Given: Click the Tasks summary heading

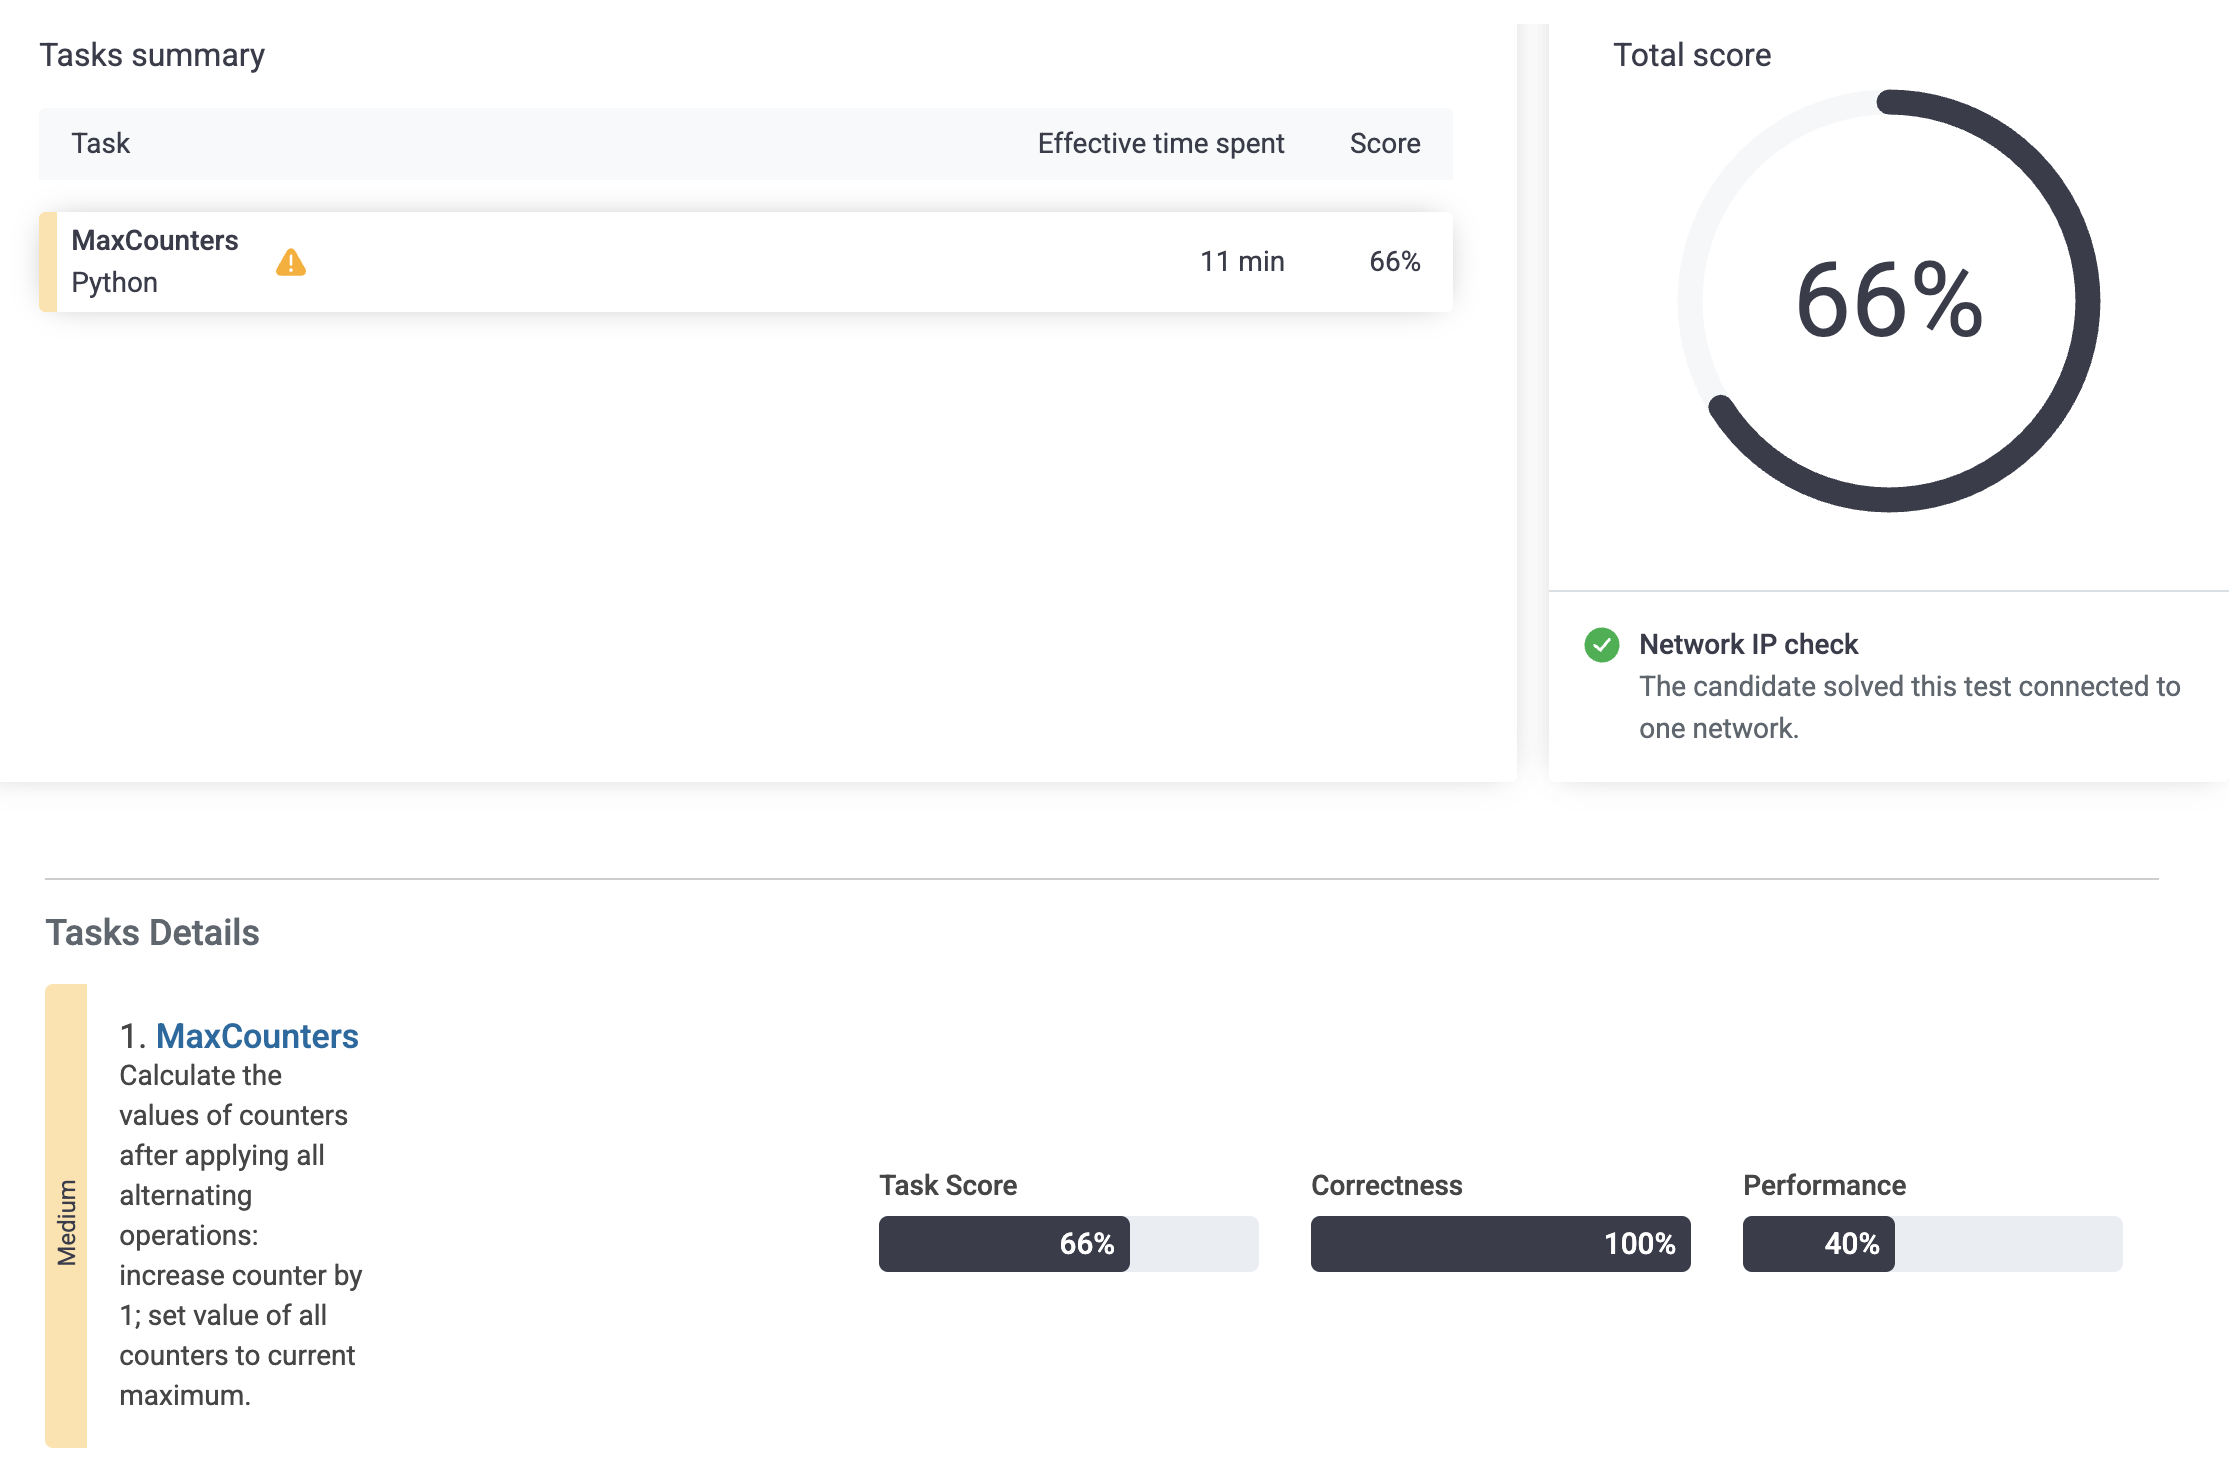Looking at the screenshot, I should click(x=152, y=55).
